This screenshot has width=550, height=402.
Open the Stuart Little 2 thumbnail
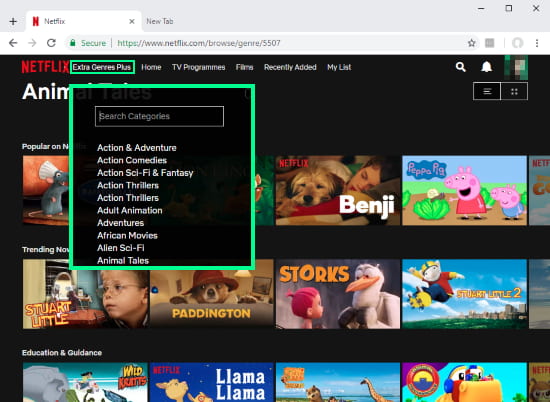click(x=464, y=294)
